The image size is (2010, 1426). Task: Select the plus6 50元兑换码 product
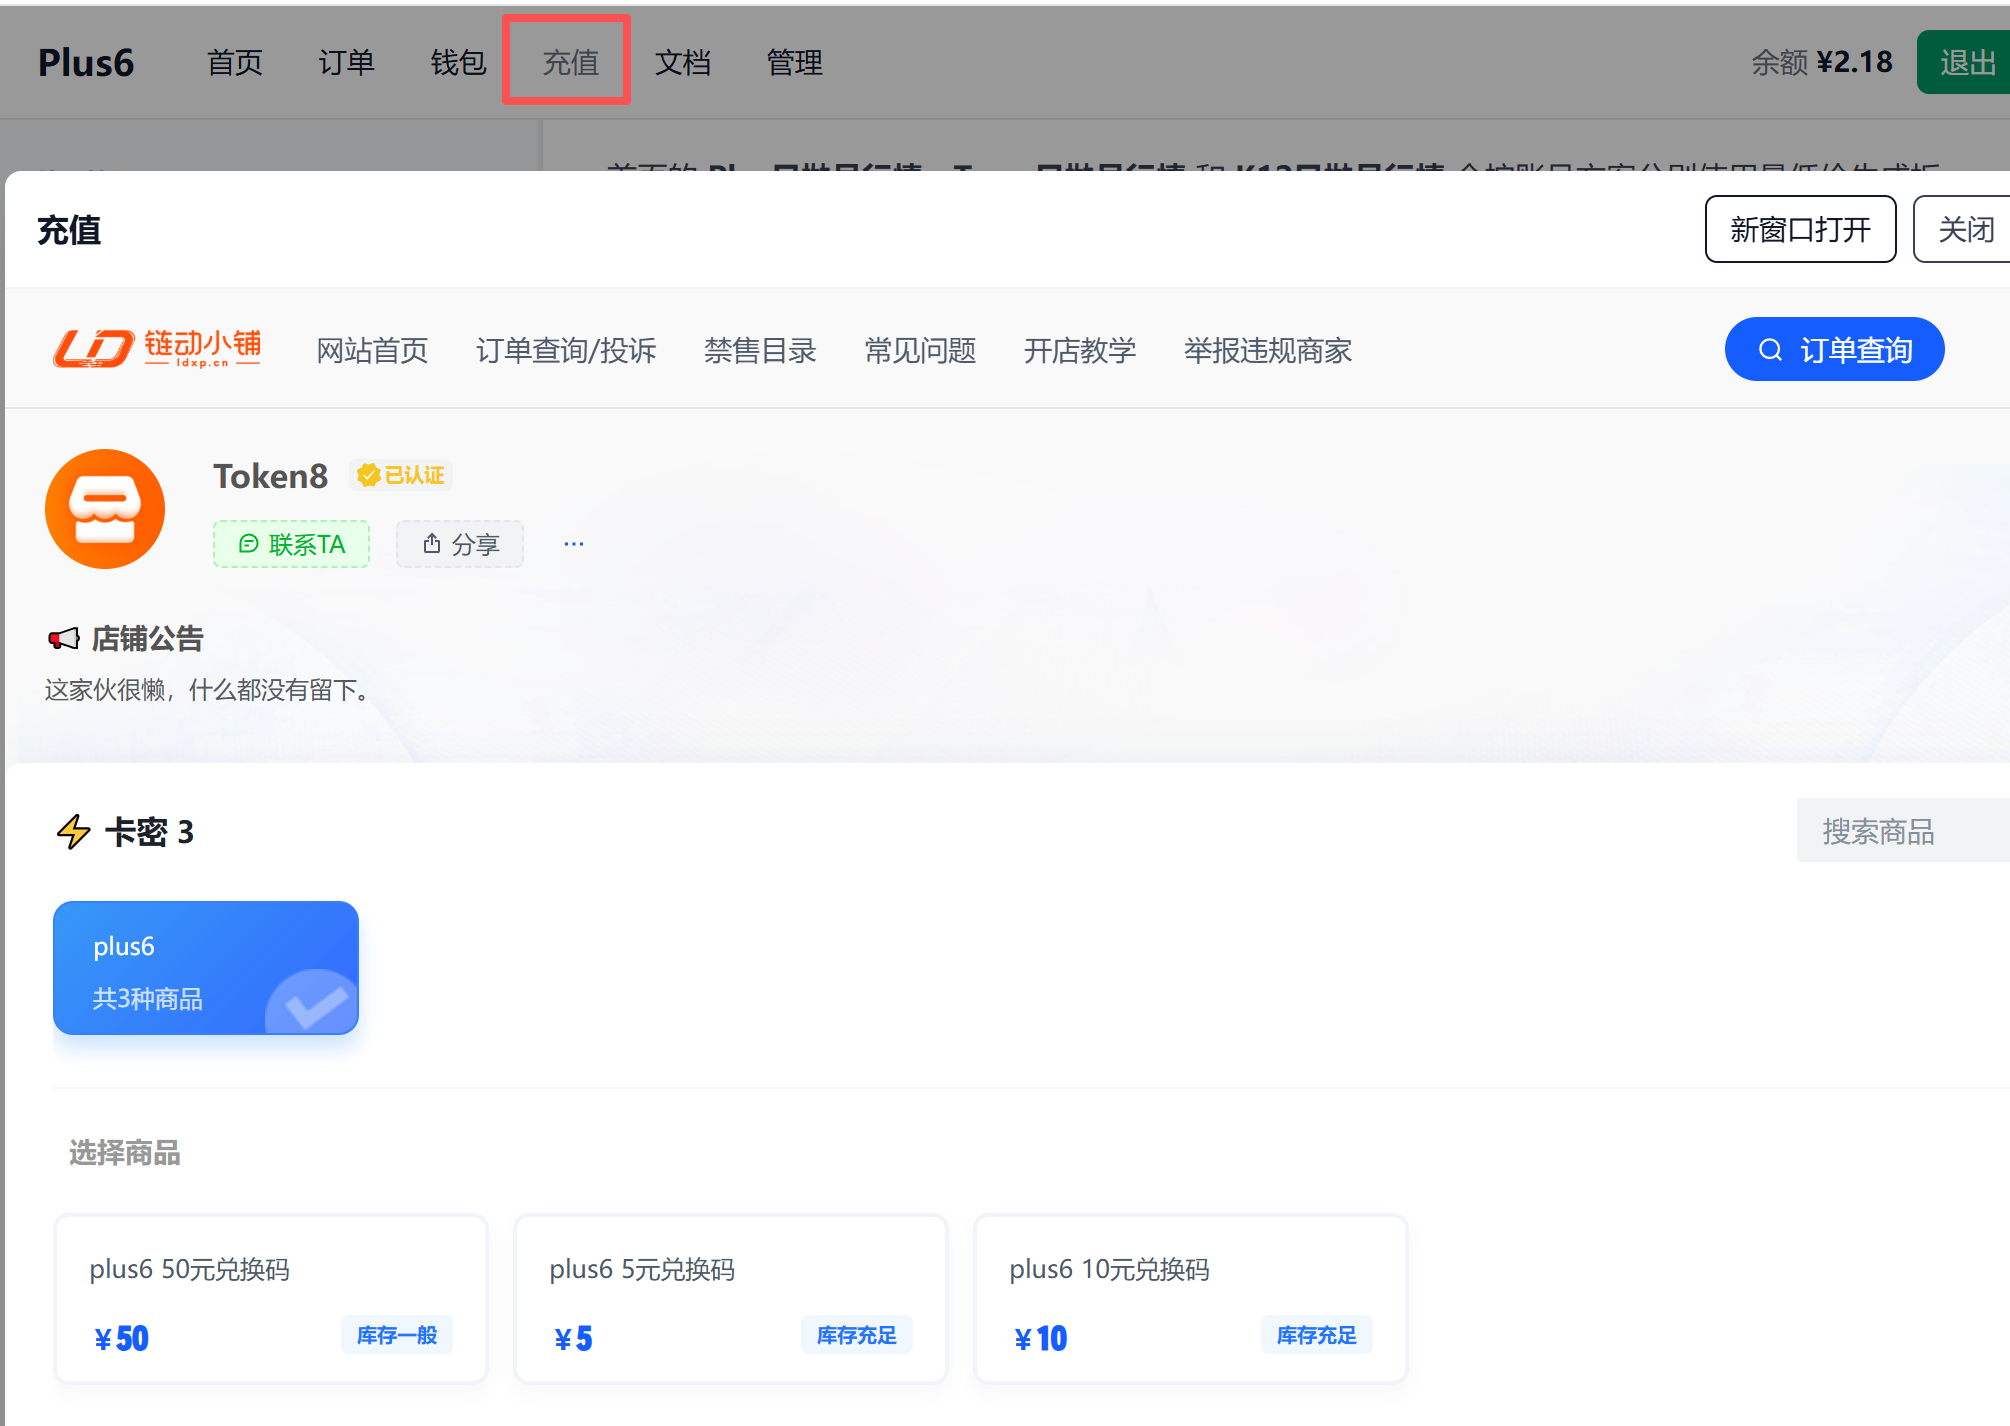271,1299
